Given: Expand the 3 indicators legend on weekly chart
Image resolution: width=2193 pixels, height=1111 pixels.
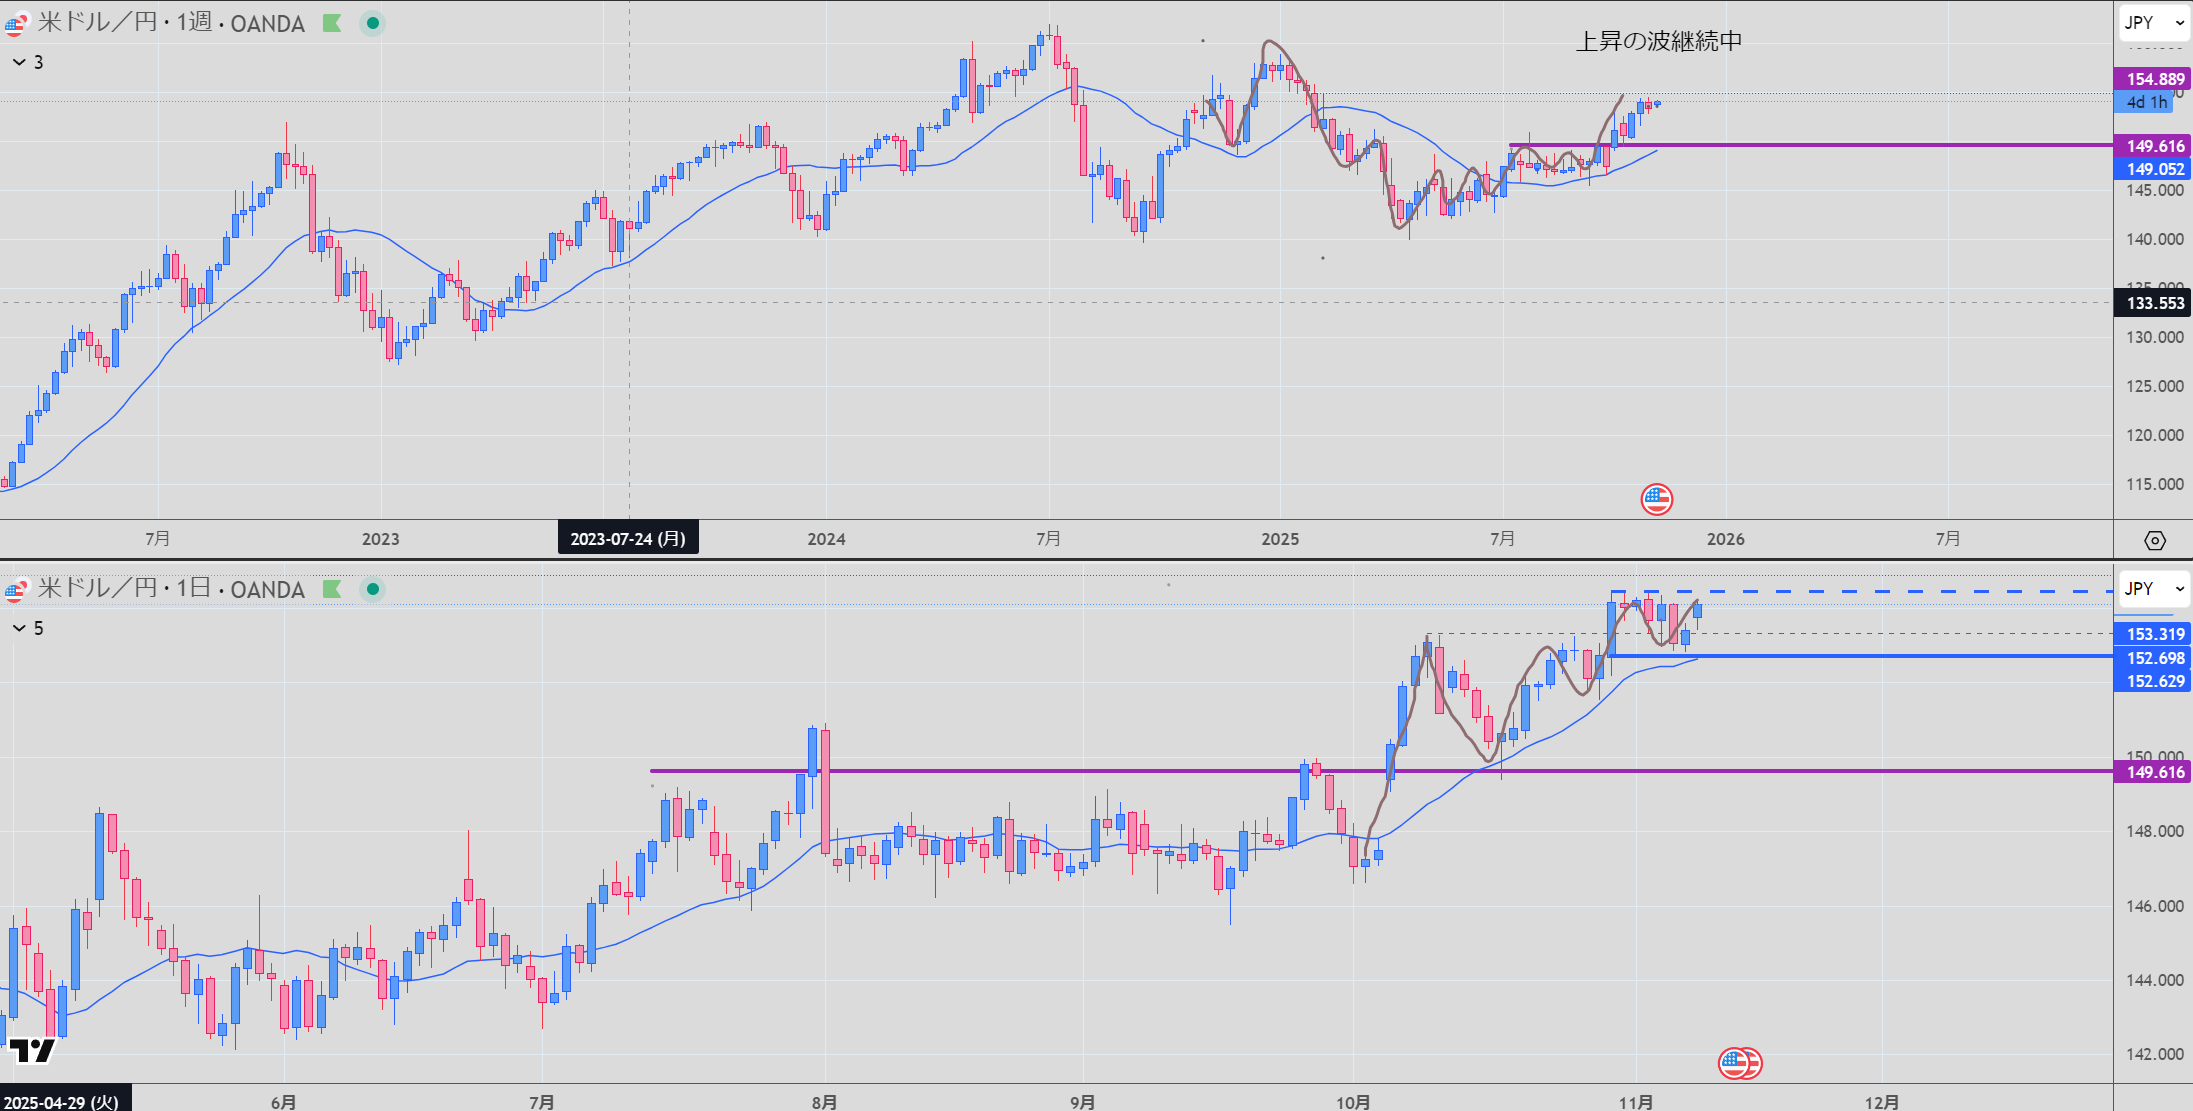Looking at the screenshot, I should click(x=28, y=62).
